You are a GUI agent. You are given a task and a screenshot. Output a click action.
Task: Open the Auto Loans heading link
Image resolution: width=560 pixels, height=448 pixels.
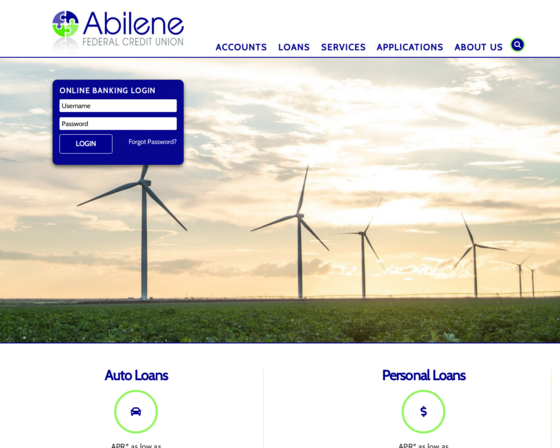[136, 375]
